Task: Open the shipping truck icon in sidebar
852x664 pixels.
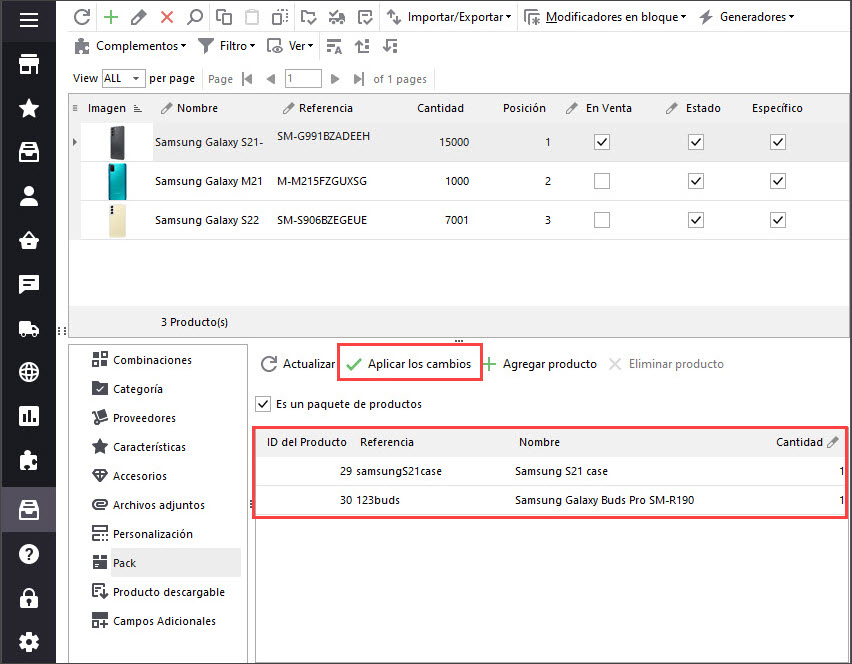Action: 29,329
